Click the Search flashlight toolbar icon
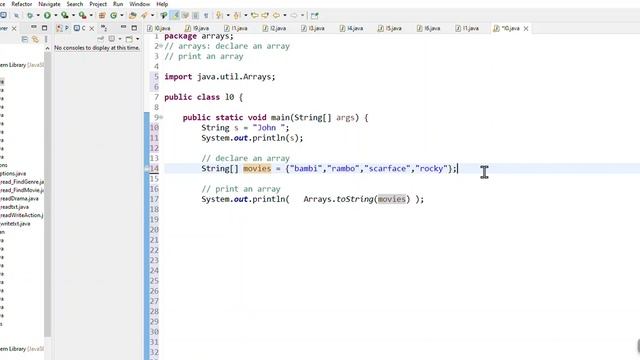Image resolution: width=640 pixels, height=360 pixels. [x=144, y=16]
